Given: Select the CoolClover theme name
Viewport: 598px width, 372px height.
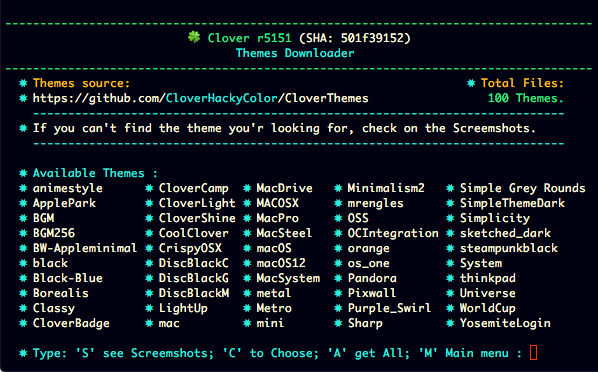Looking at the screenshot, I should (x=194, y=233).
